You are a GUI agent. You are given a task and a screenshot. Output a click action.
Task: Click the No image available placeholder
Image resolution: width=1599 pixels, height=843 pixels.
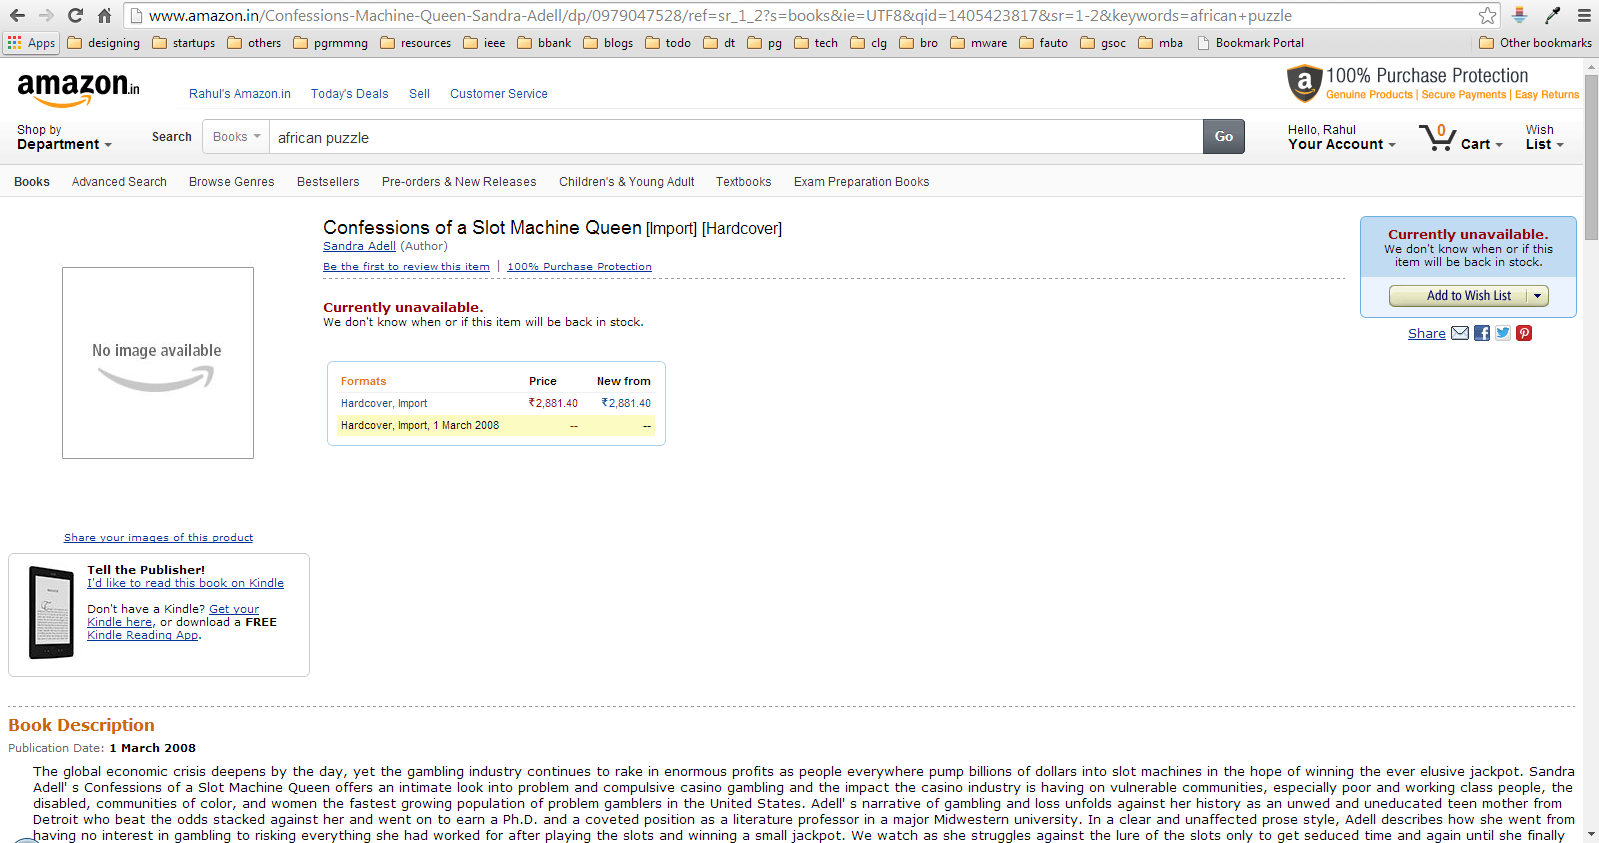158,363
